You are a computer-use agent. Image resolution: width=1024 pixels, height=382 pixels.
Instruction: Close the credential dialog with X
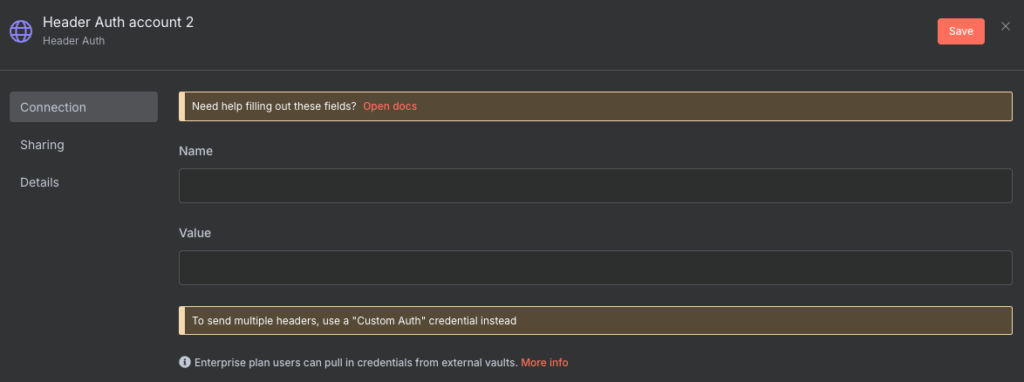point(1006,26)
